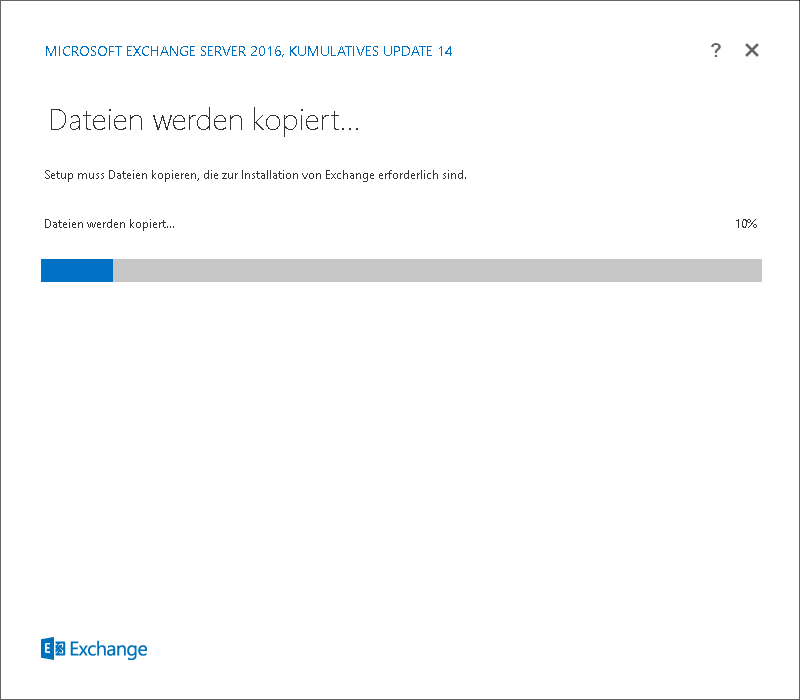Screen dimensions: 800x700
Task: Click the blue filled progress bar segment
Action: click(77, 270)
